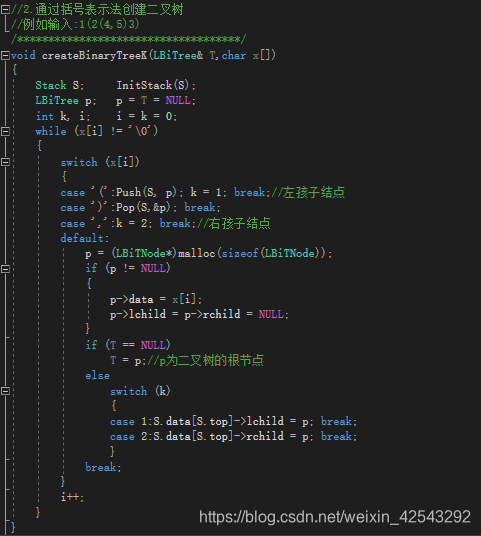
Task: Click the 'case 1:' lchild assignment line
Action: pyautogui.click(x=233, y=421)
